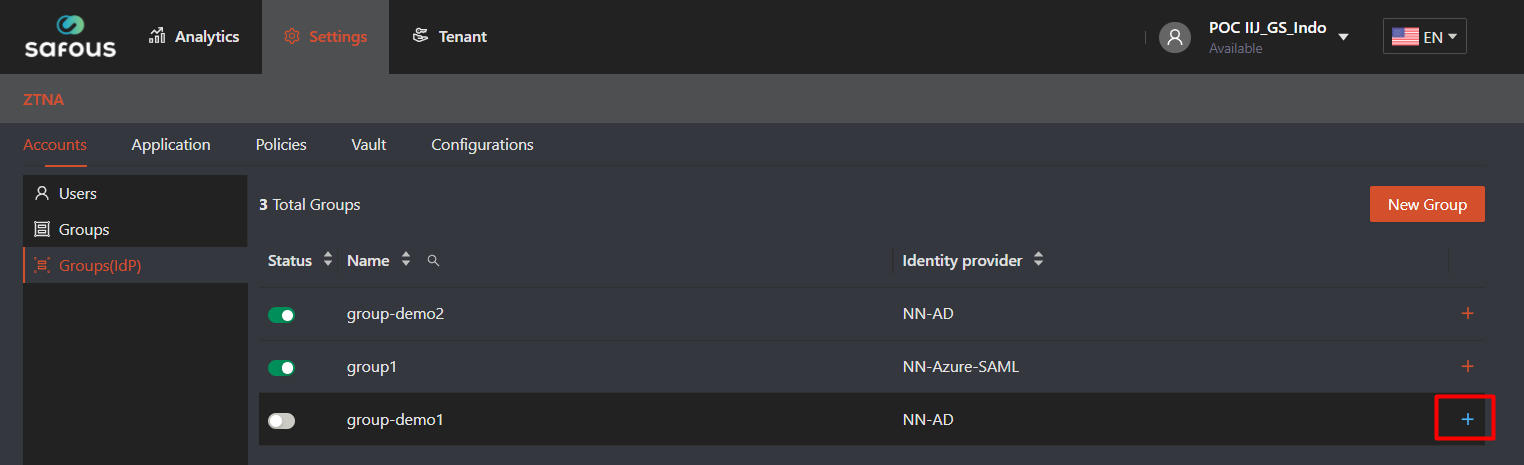
Task: Click the plus icon for group-demo1
Action: pyautogui.click(x=1467, y=420)
